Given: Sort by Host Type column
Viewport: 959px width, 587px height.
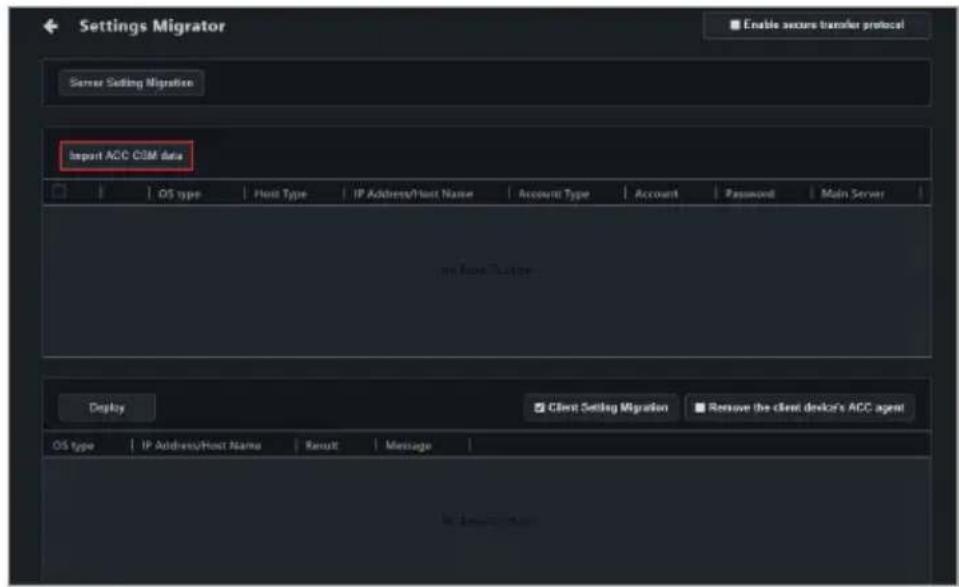Looking at the screenshot, I should pos(280,194).
